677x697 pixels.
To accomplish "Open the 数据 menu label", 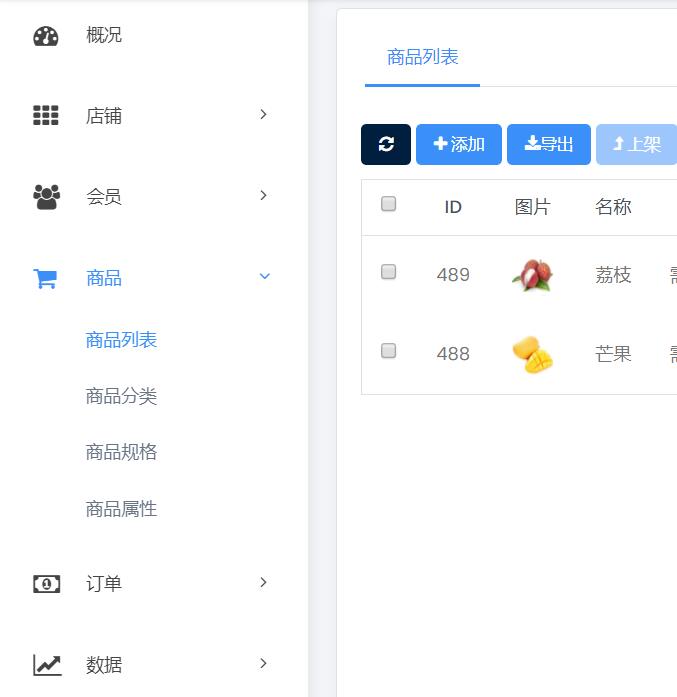I will pyautogui.click(x=104, y=665).
